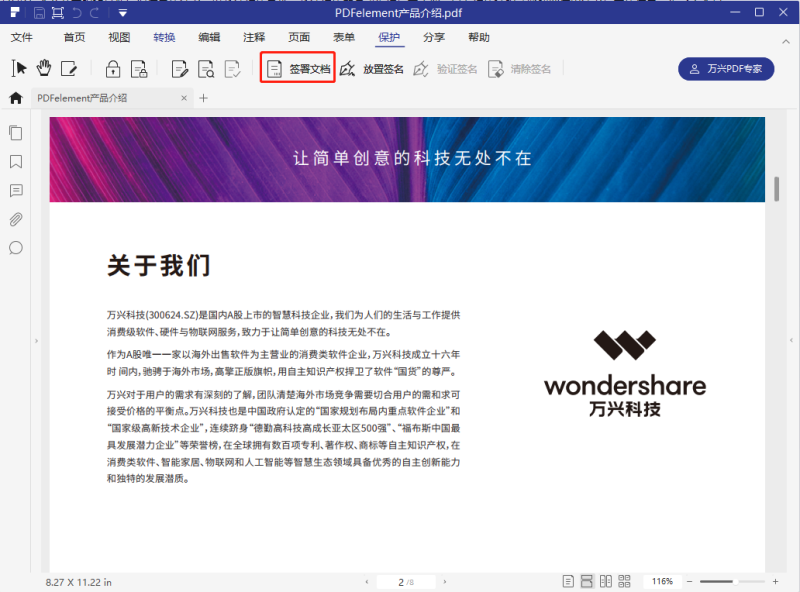800x592 pixels.
Task: Click the 签署文档 button
Action: (296, 68)
